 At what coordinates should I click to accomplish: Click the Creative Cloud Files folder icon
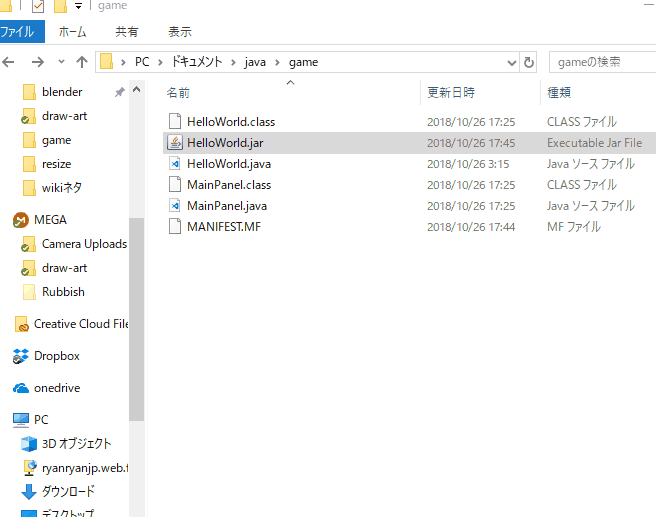point(21,324)
